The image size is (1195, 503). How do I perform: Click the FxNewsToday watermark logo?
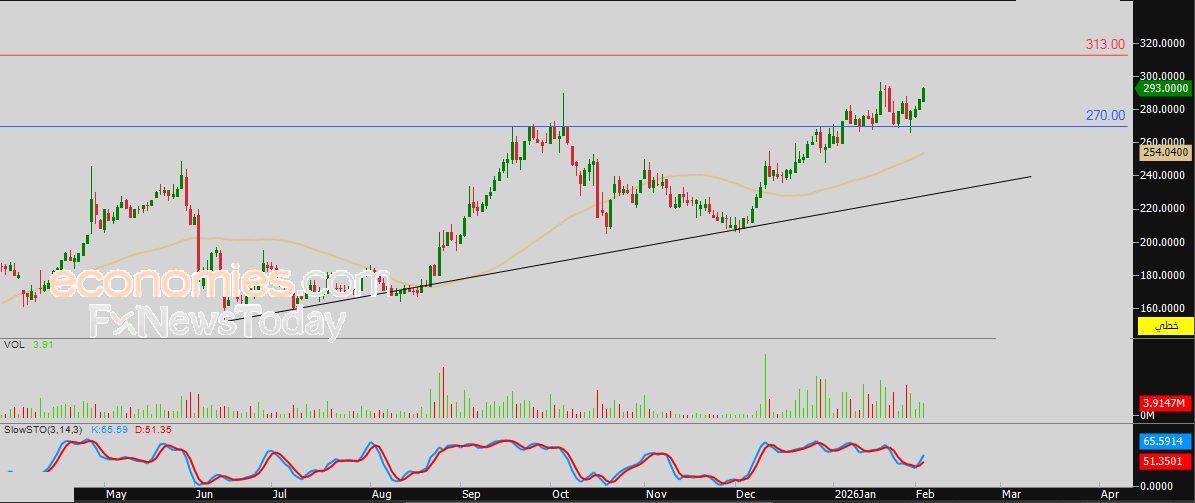coord(217,322)
